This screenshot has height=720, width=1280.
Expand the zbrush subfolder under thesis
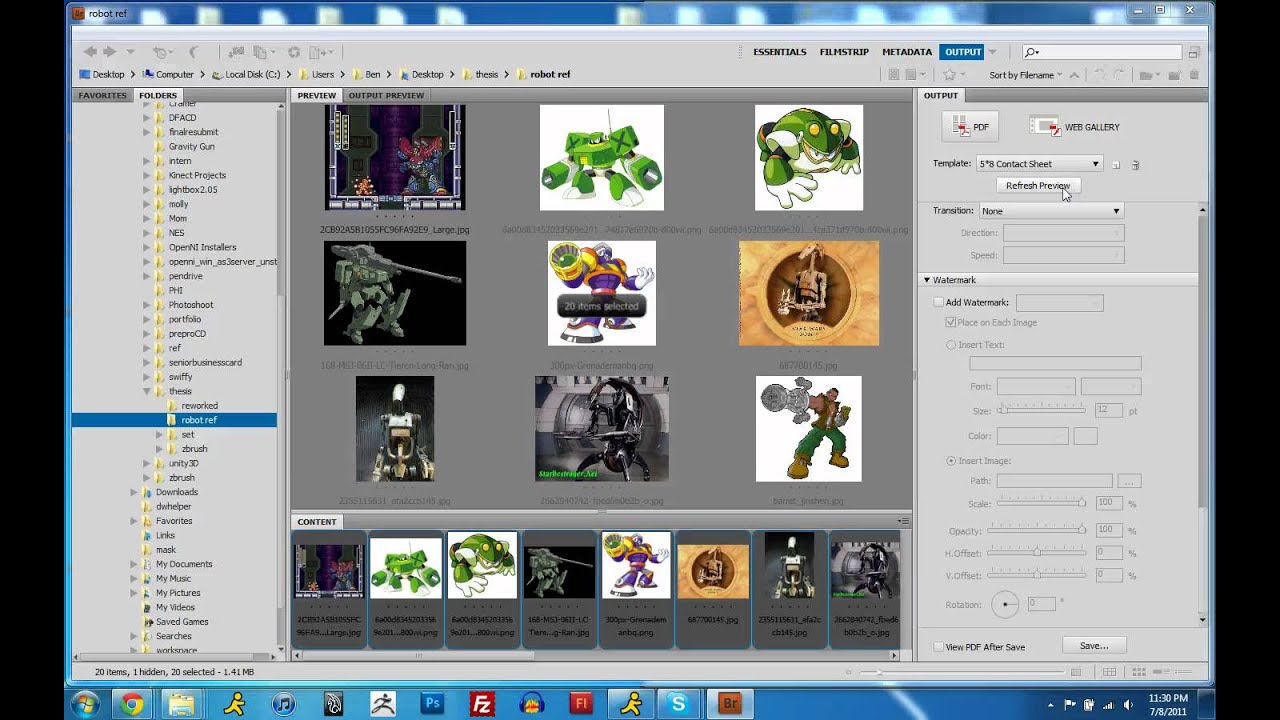coord(159,449)
